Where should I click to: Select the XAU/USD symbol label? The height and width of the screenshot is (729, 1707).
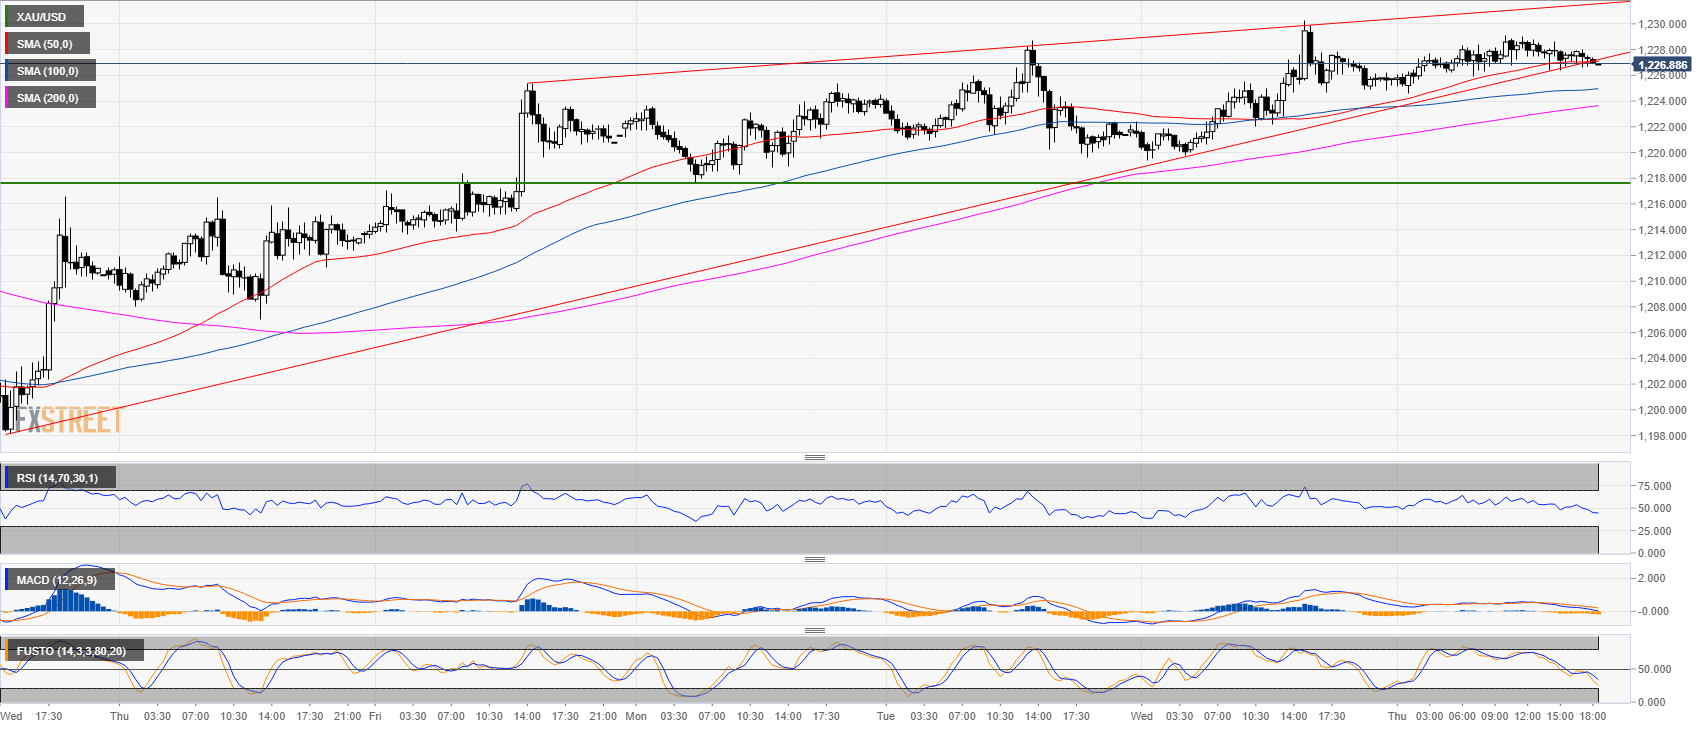click(x=42, y=17)
